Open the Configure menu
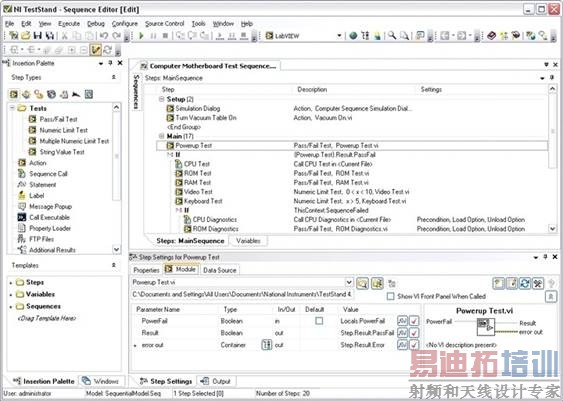The height and width of the screenshot is (401, 563). pyautogui.click(x=125, y=24)
